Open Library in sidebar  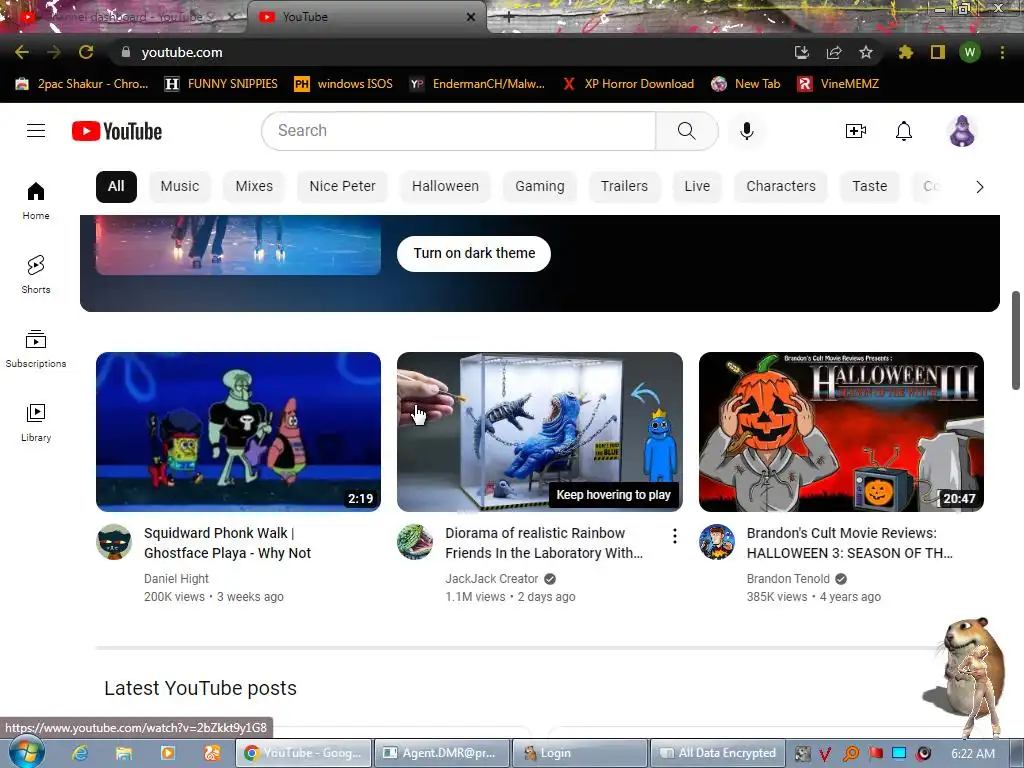tap(36, 423)
